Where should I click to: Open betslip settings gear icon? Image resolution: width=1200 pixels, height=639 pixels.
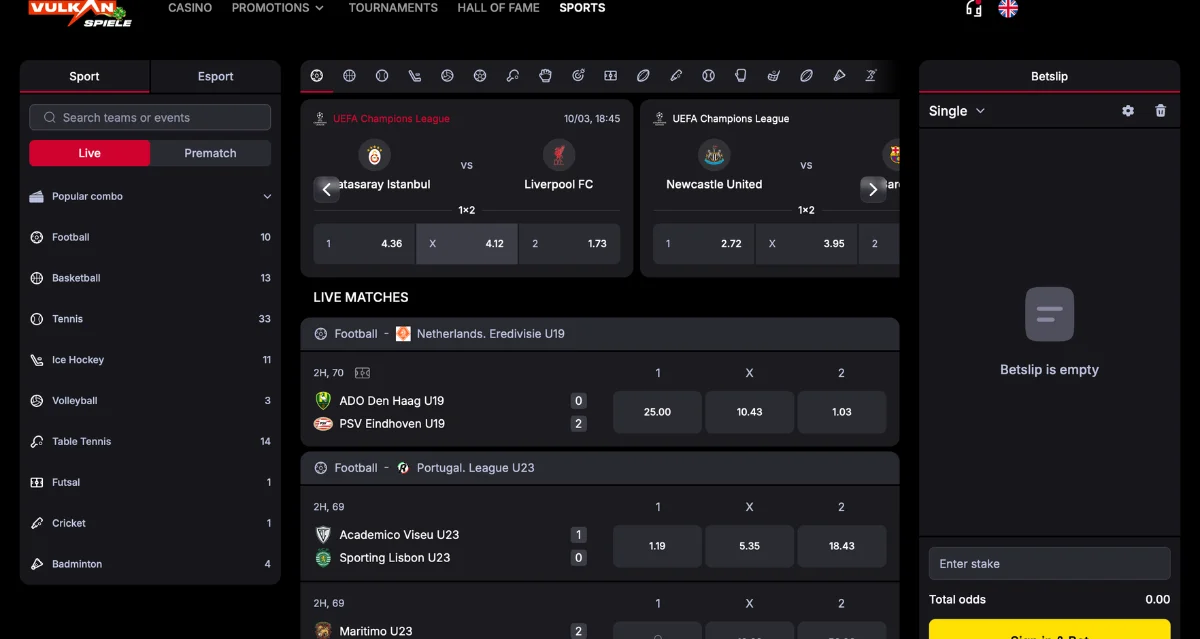(x=1128, y=111)
